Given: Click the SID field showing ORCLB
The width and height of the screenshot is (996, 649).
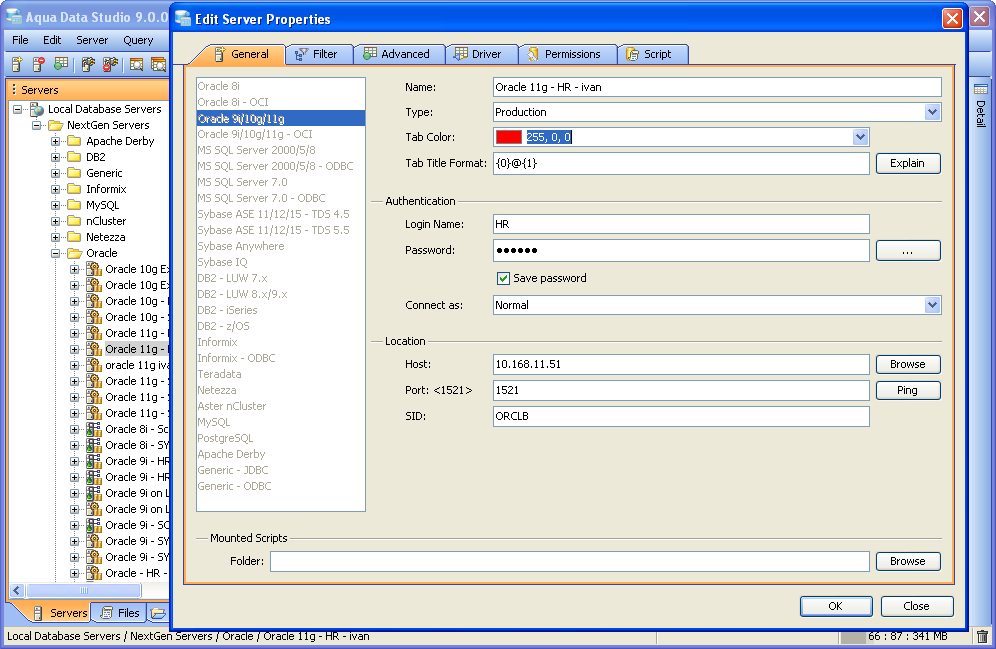Looking at the screenshot, I should tap(681, 417).
